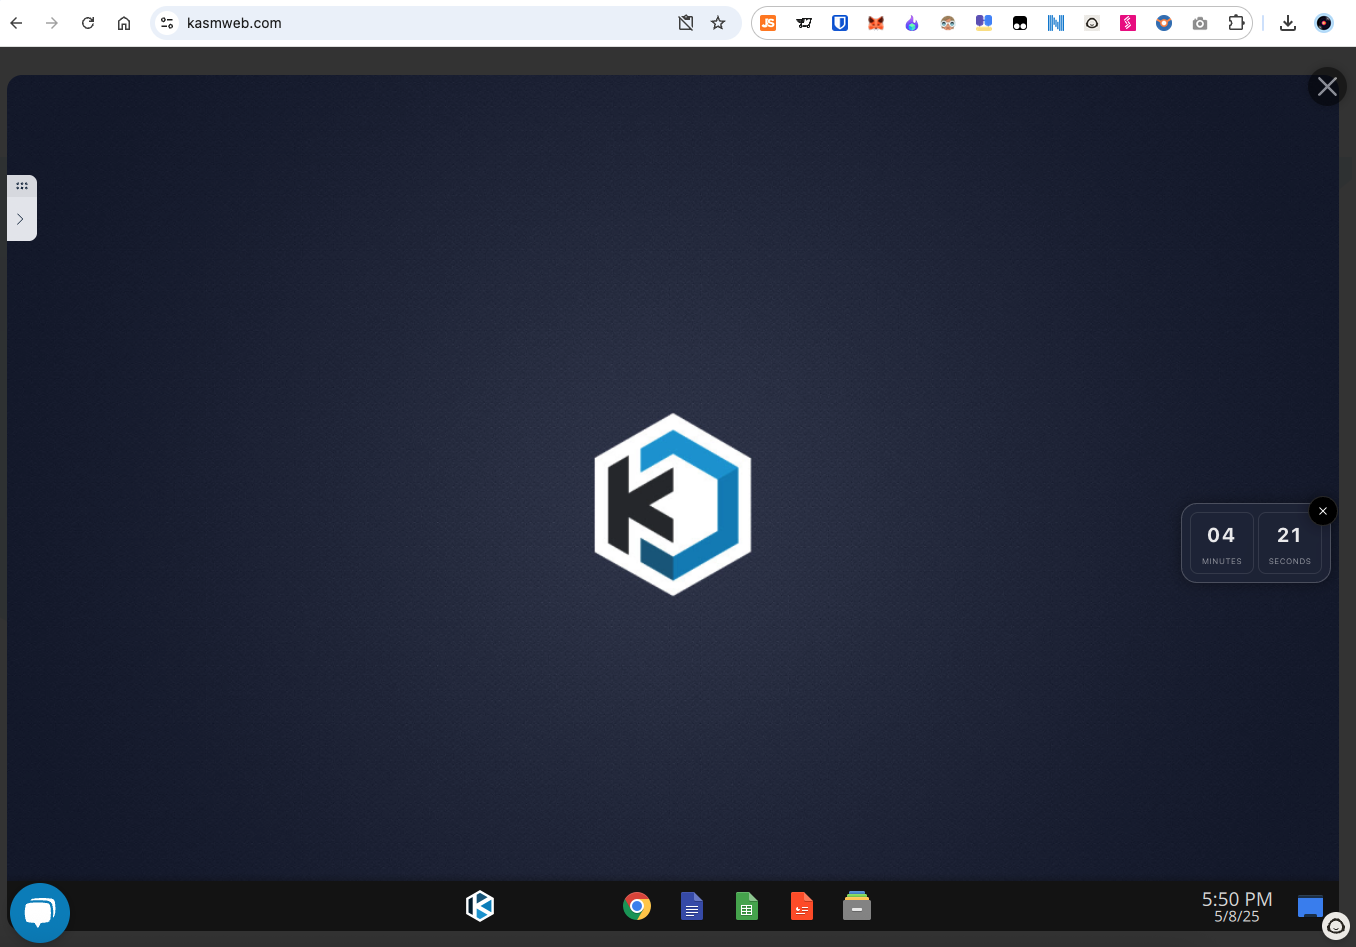Open the Extensions puzzle menu
The width and height of the screenshot is (1356, 947).
point(1237,23)
